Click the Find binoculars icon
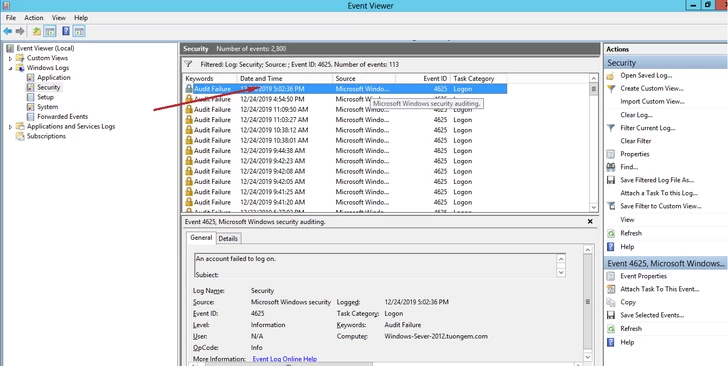 pyautogui.click(x=611, y=167)
